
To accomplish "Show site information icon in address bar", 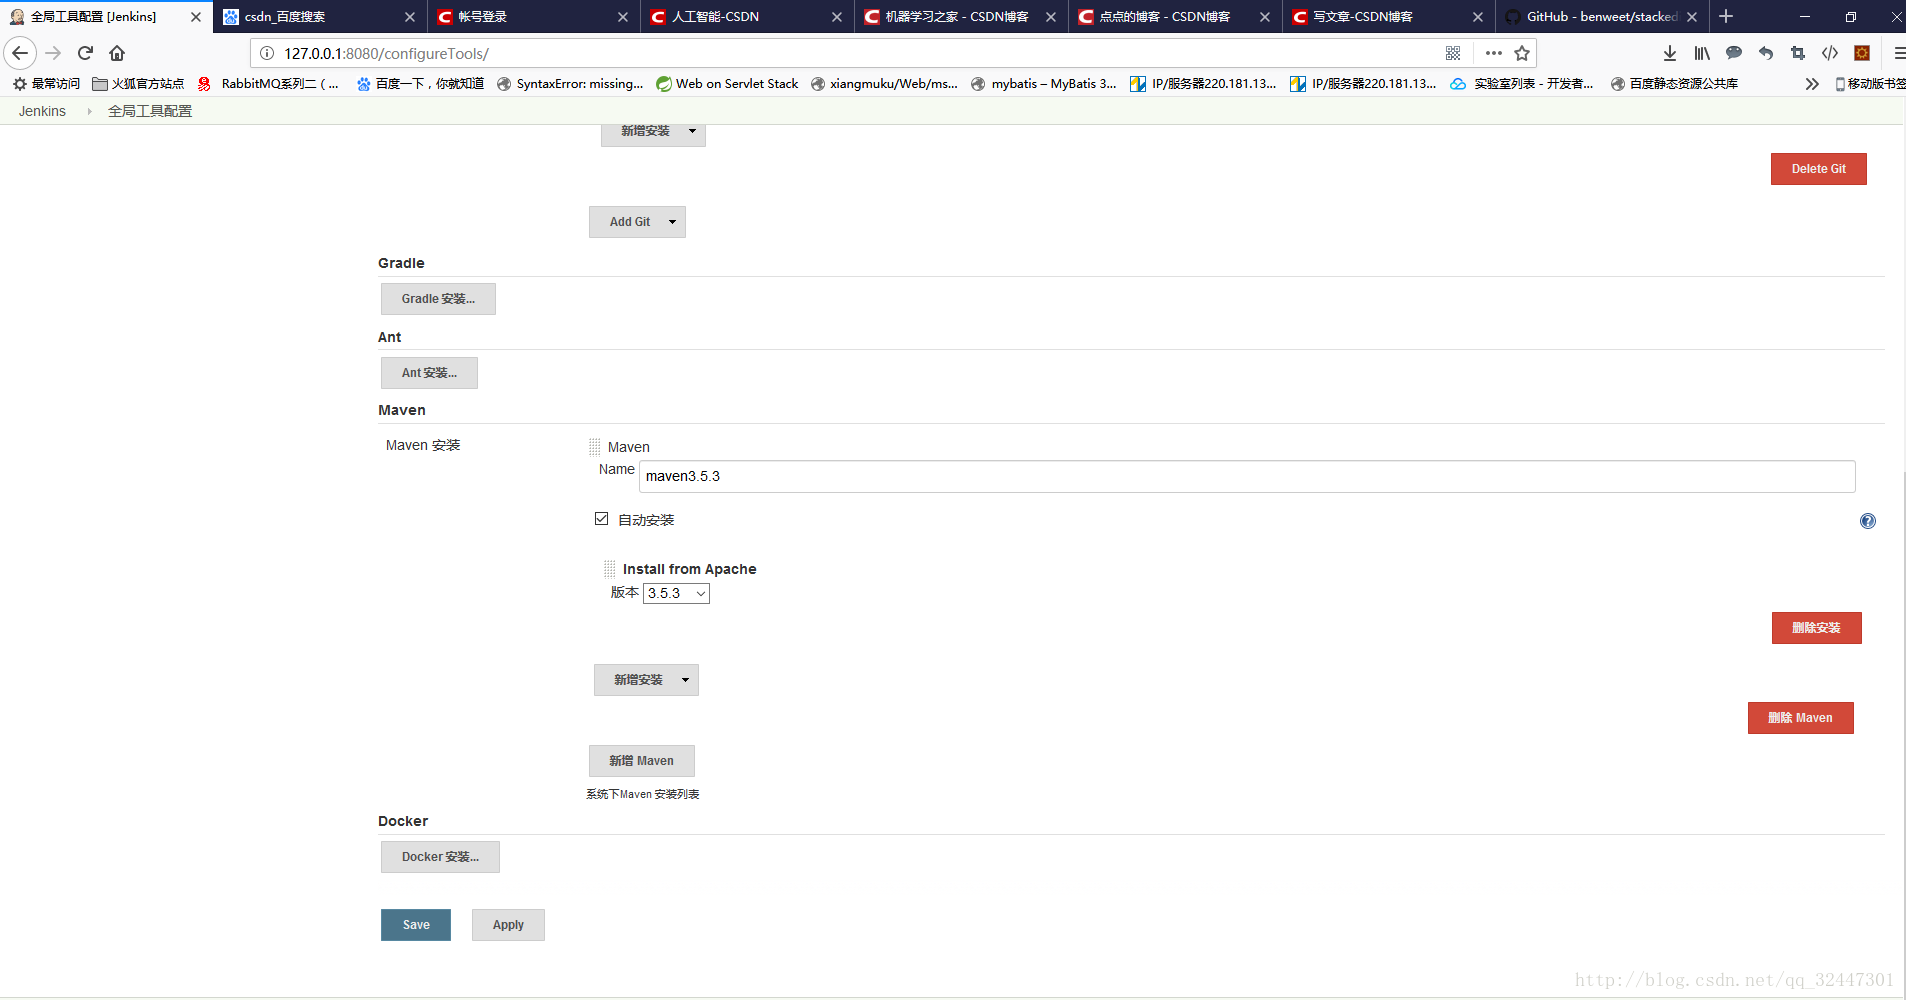I will pyautogui.click(x=267, y=53).
